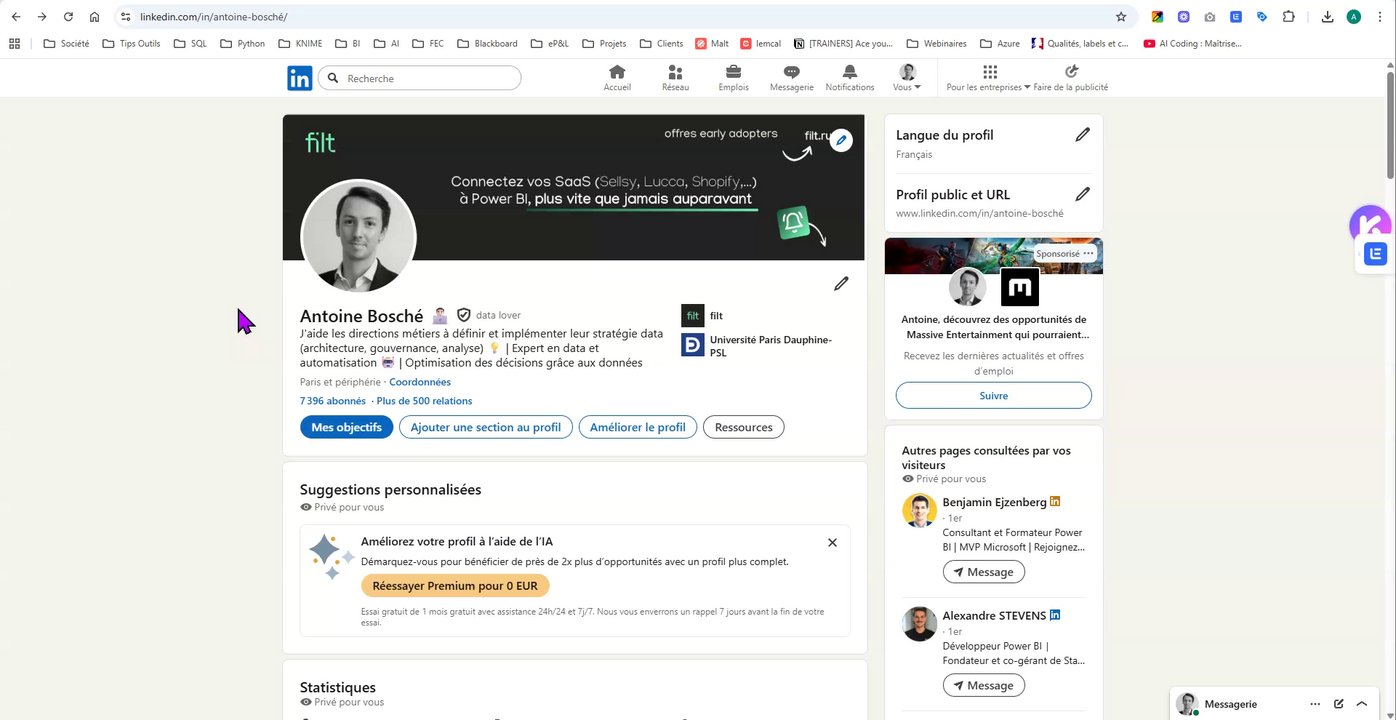Open sponsored ad options three dots
The width and height of the screenshot is (1396, 720).
pyautogui.click(x=1089, y=254)
